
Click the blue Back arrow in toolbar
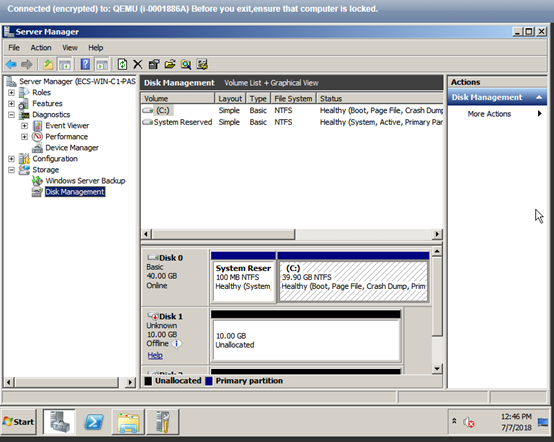click(11, 65)
